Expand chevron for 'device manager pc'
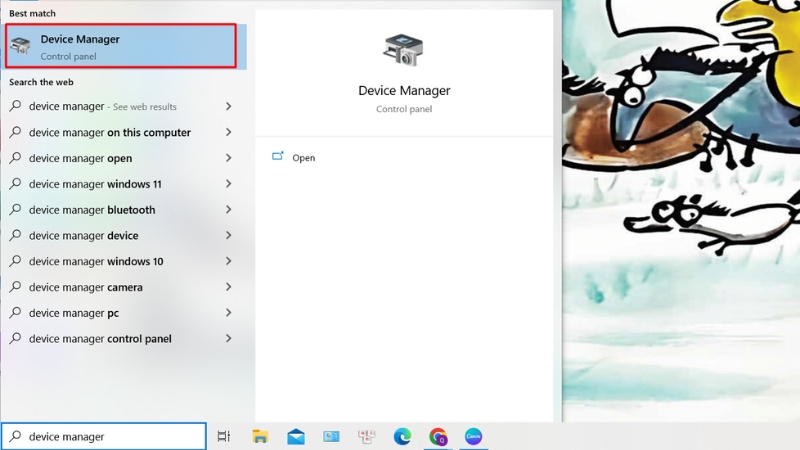 coord(229,313)
